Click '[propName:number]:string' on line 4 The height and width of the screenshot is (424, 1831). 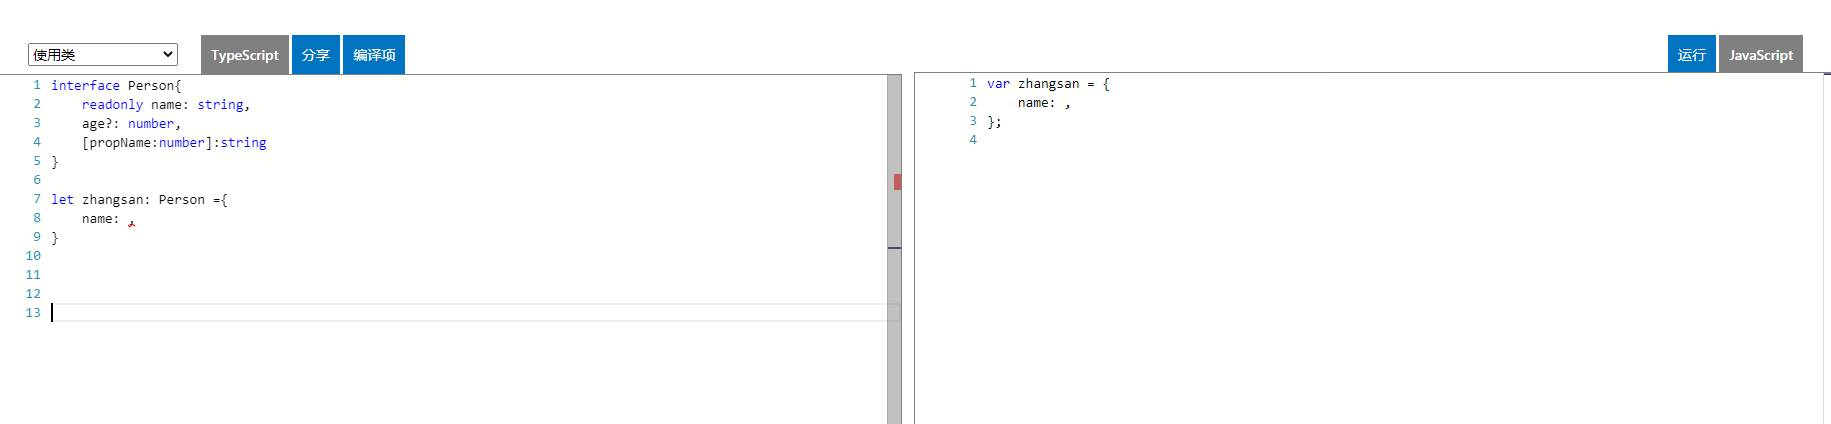(174, 143)
